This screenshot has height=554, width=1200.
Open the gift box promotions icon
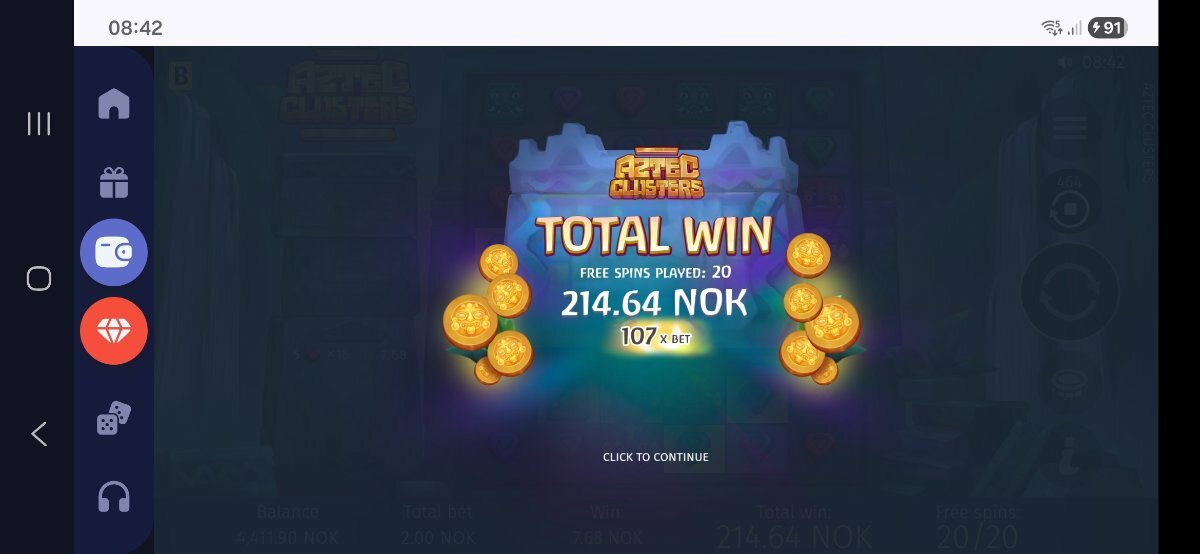click(x=114, y=181)
